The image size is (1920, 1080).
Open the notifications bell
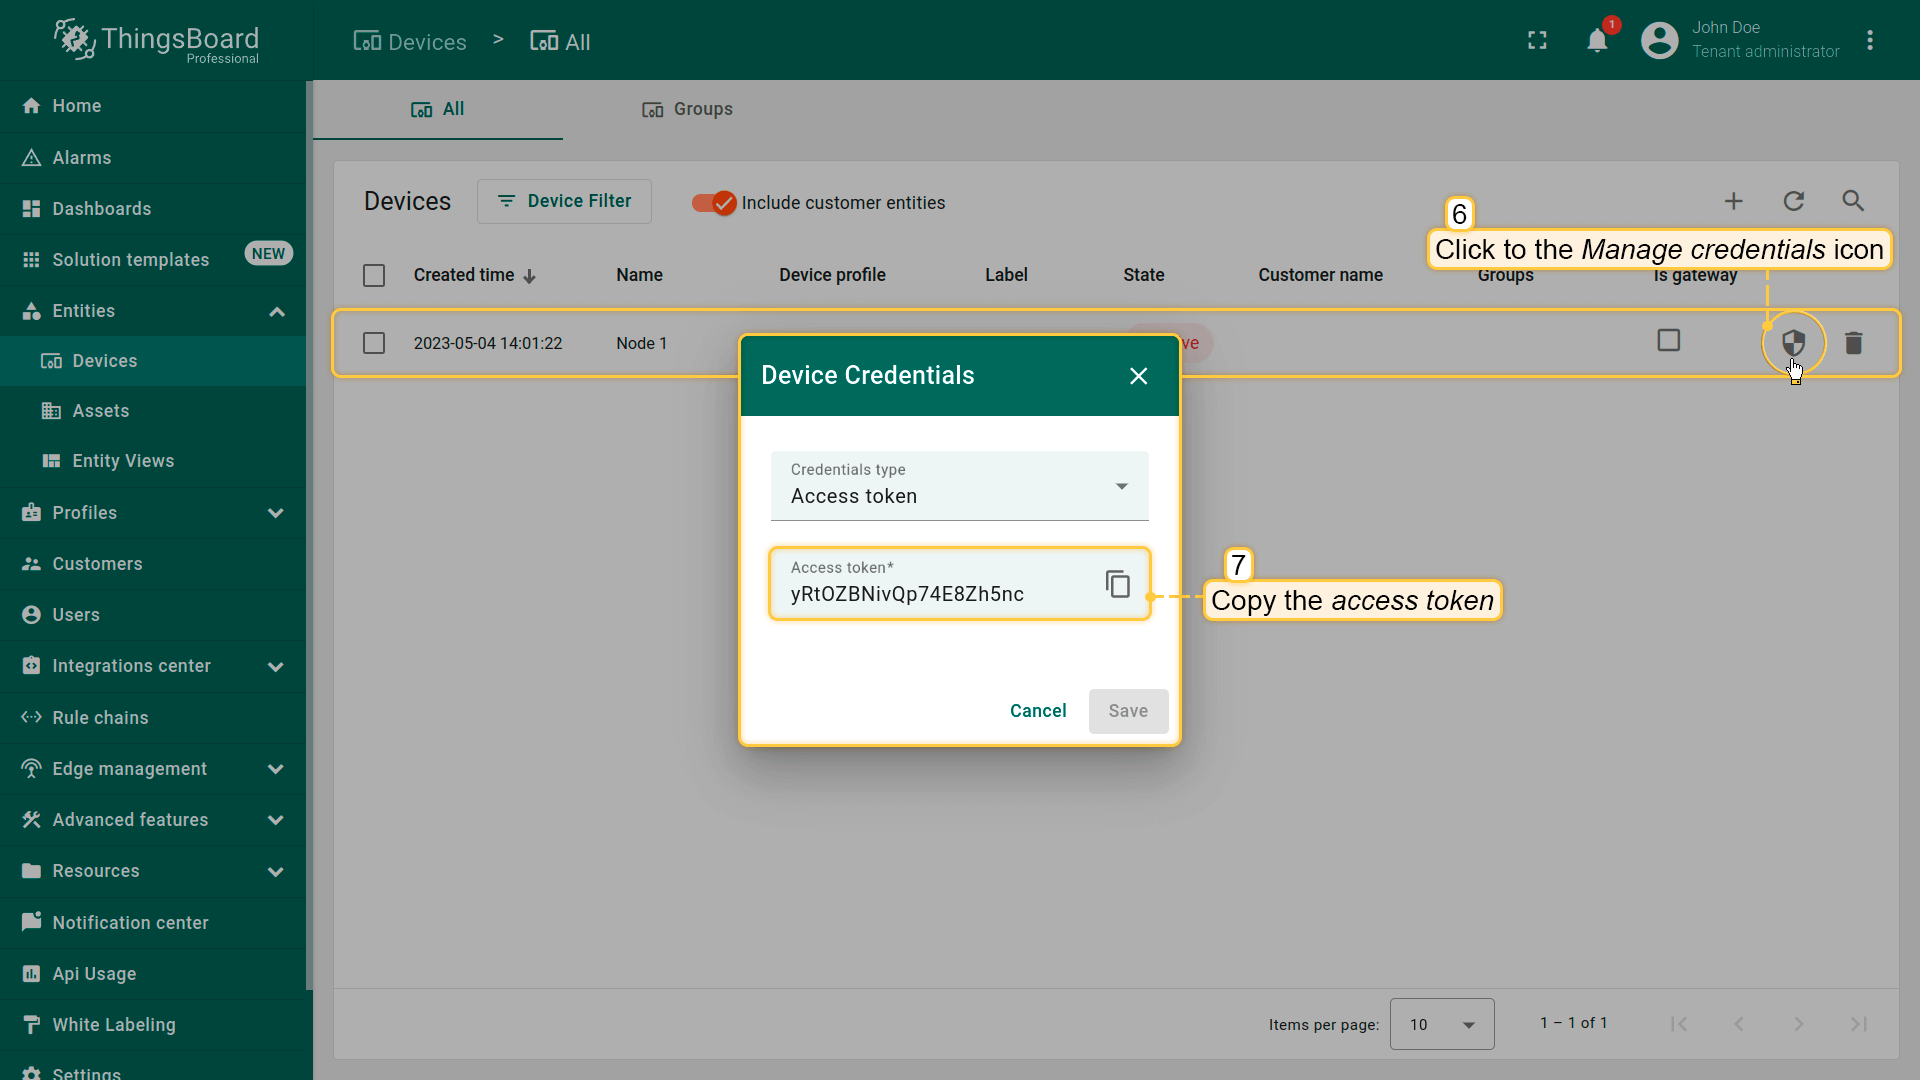tap(1597, 41)
